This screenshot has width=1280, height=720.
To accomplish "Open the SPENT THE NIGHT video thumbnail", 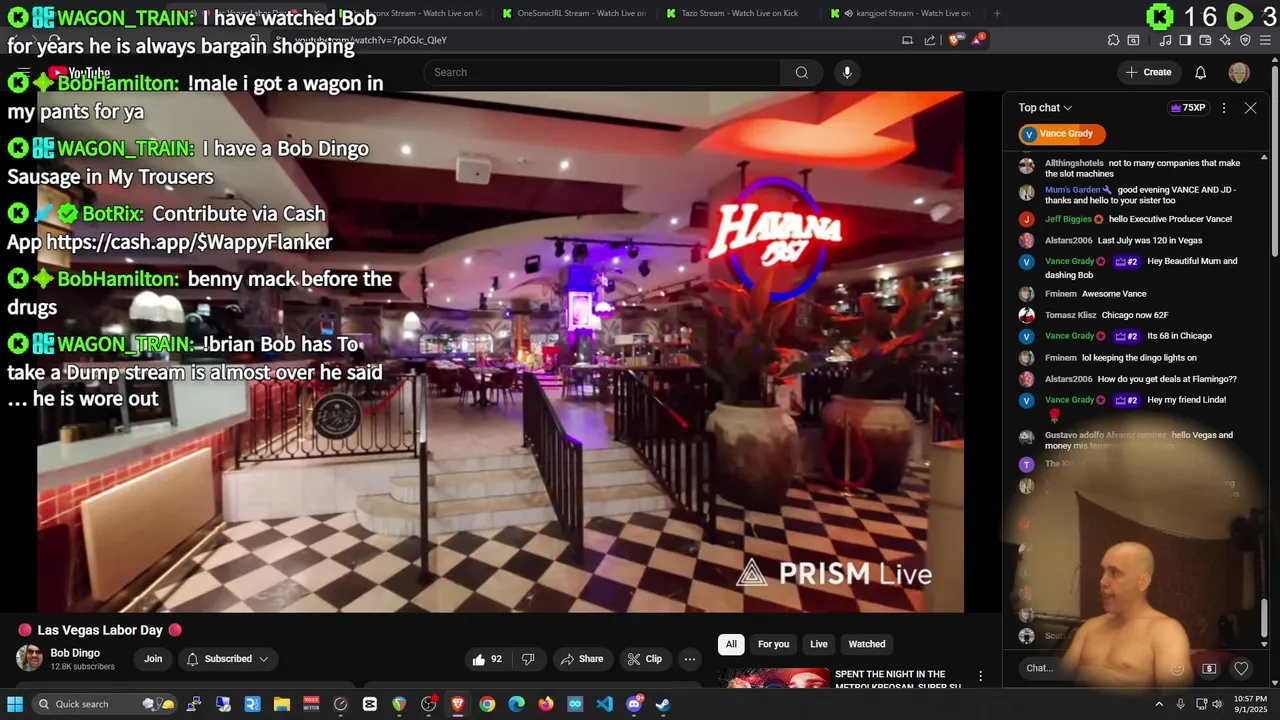I will pyautogui.click(x=773, y=677).
